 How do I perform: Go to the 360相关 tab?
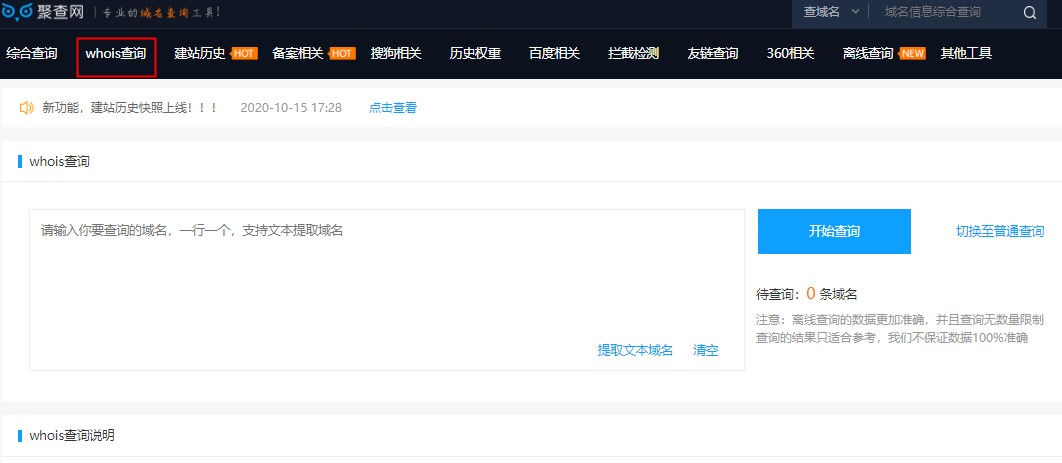[790, 53]
